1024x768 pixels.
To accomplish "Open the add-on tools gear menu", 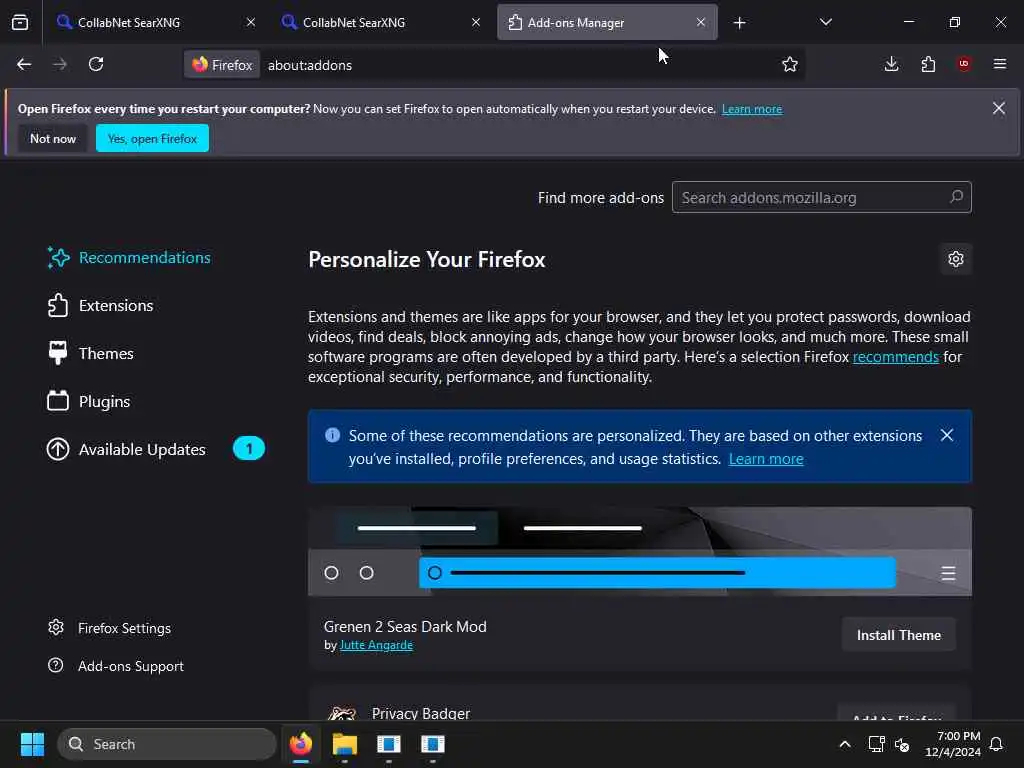I will pos(956,259).
